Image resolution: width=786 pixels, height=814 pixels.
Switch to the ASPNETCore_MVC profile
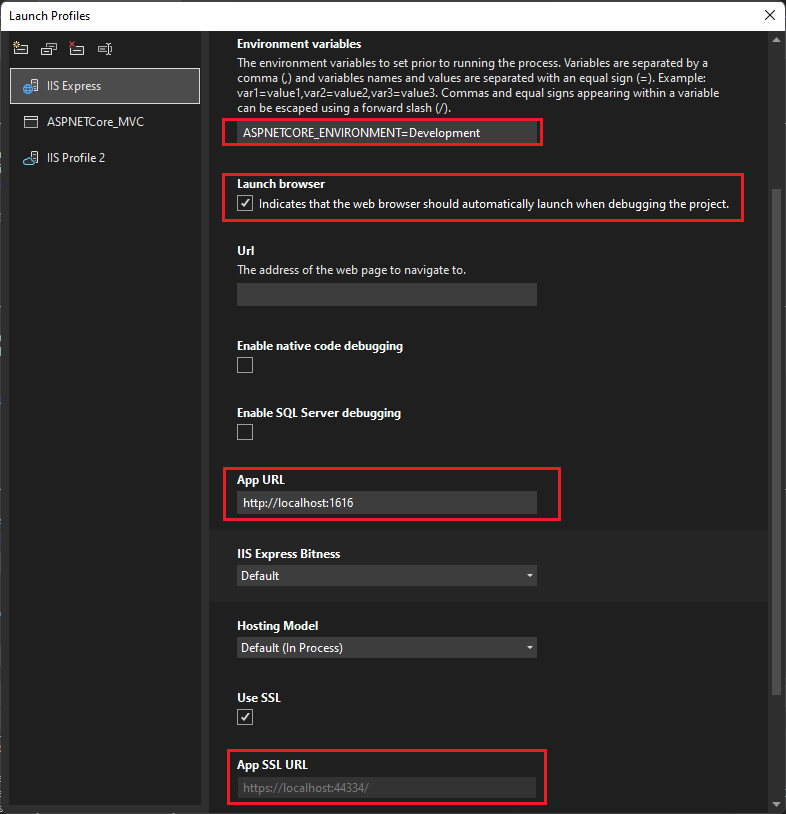[x=97, y=122]
